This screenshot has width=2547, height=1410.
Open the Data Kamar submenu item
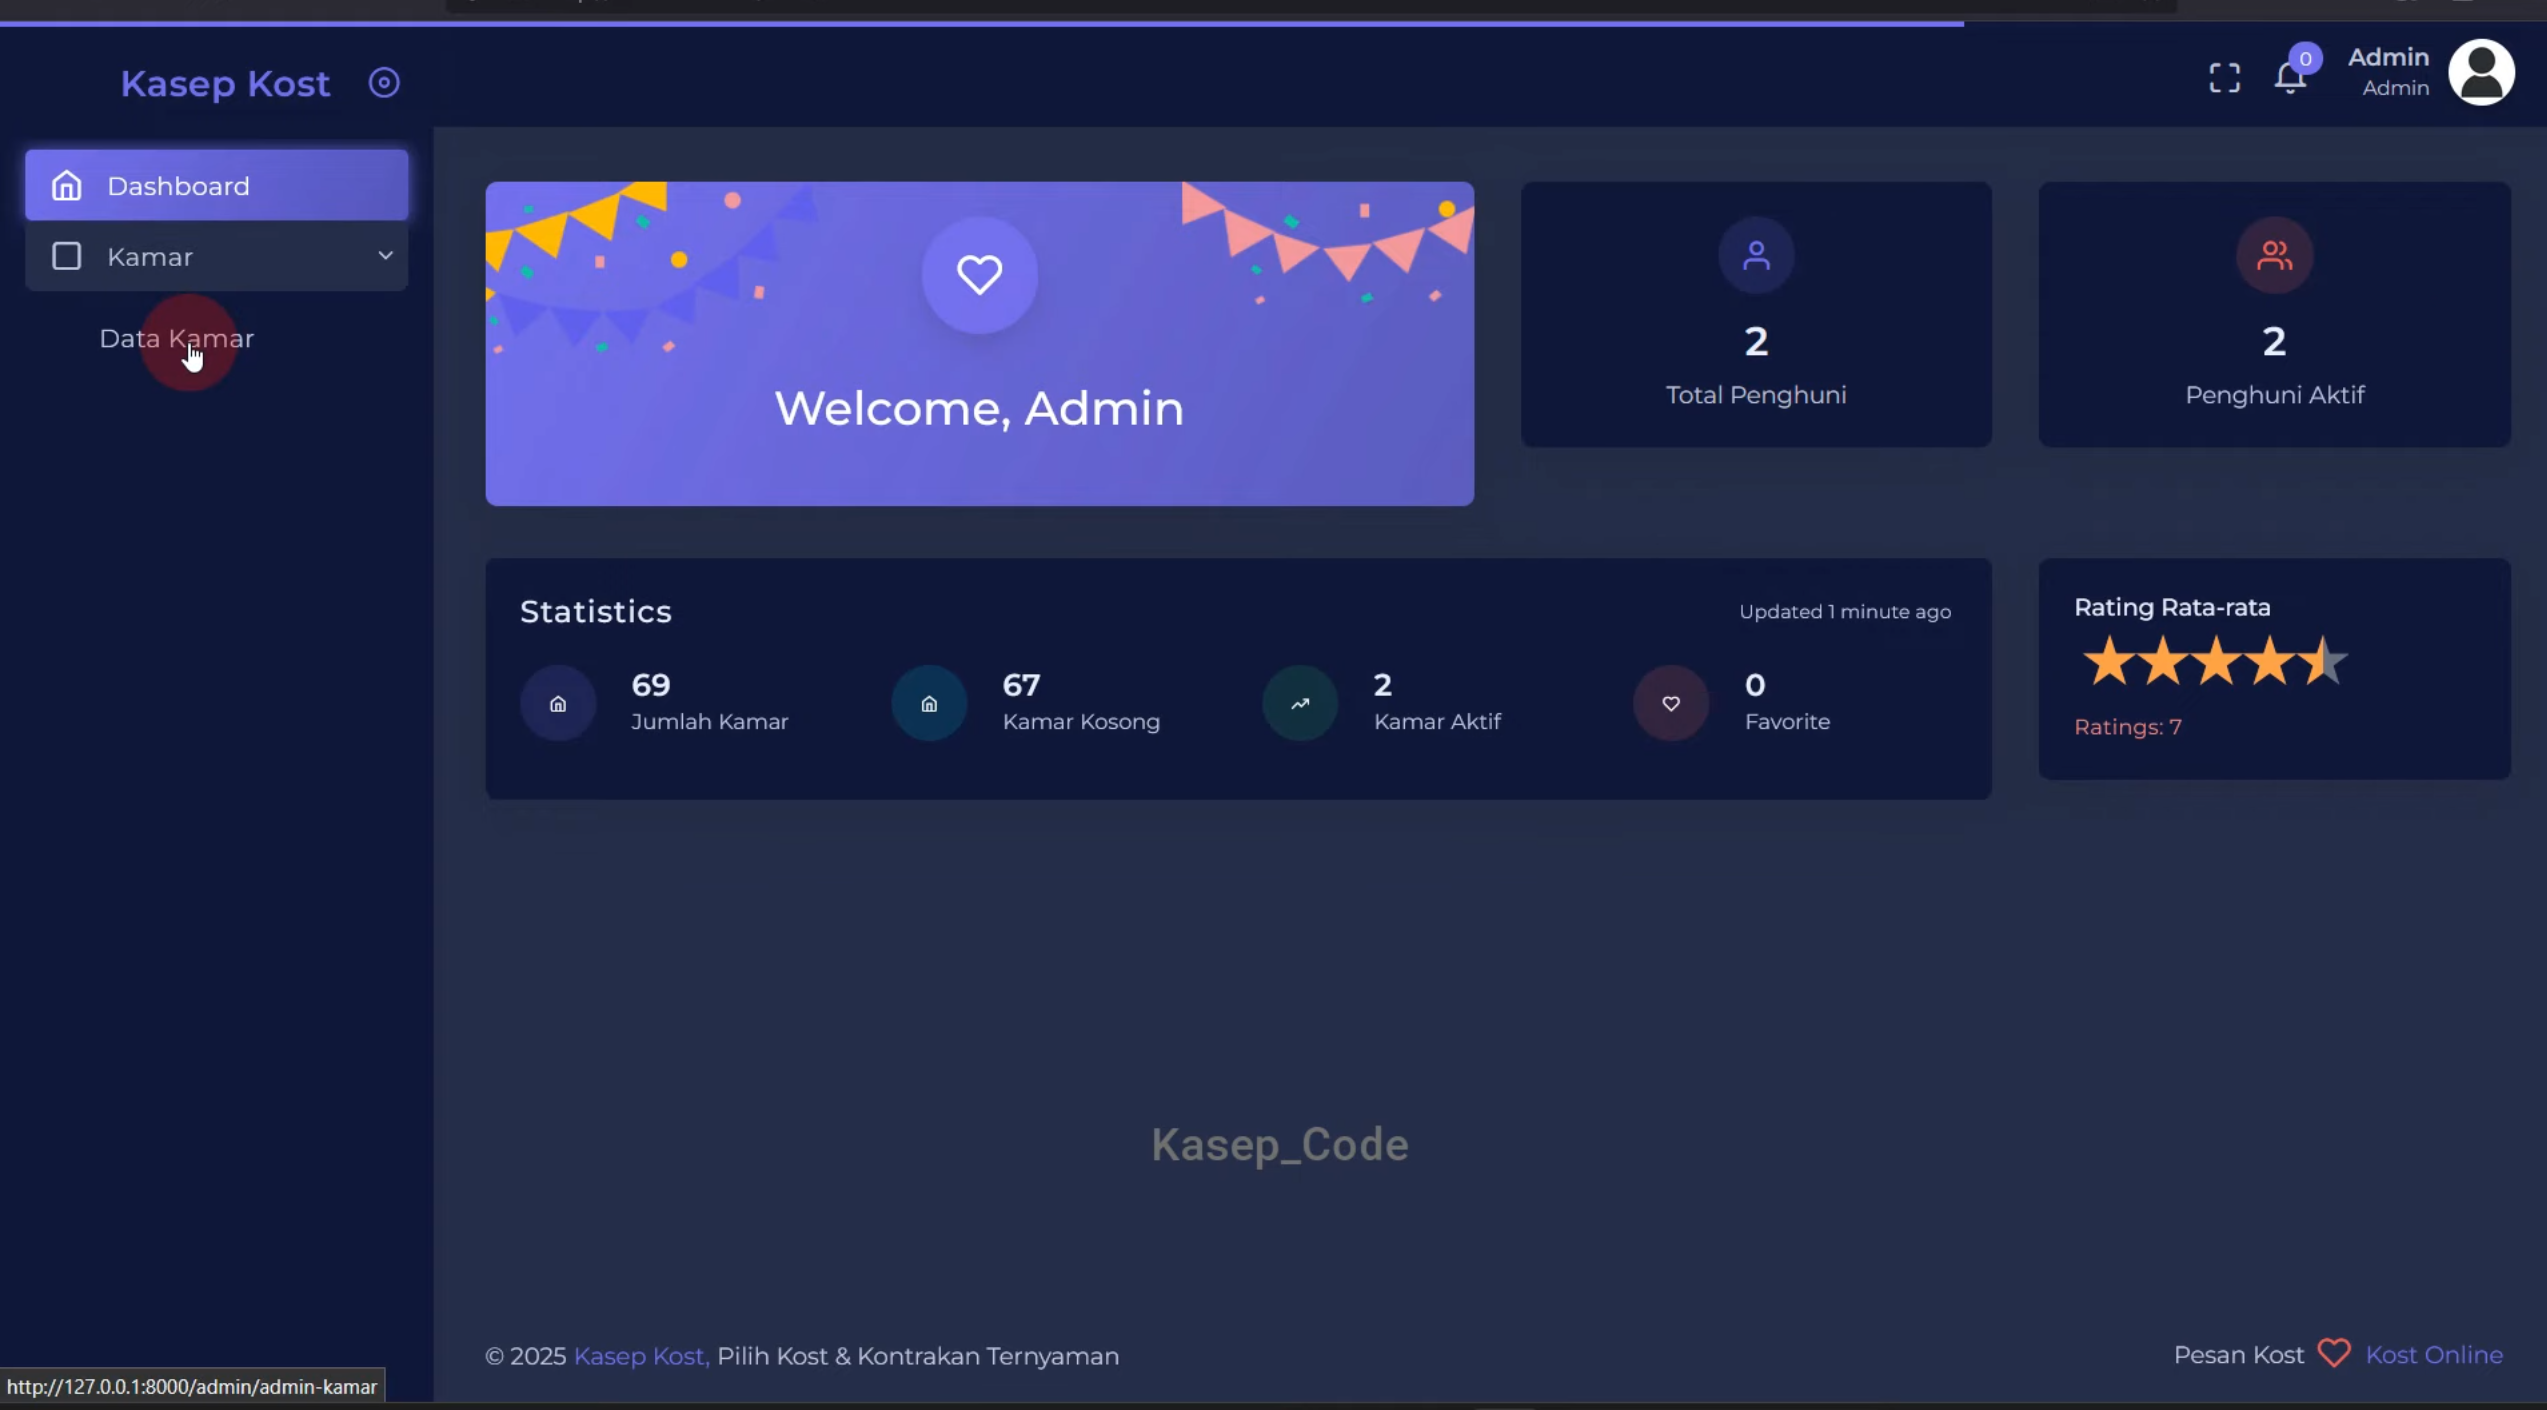point(176,339)
